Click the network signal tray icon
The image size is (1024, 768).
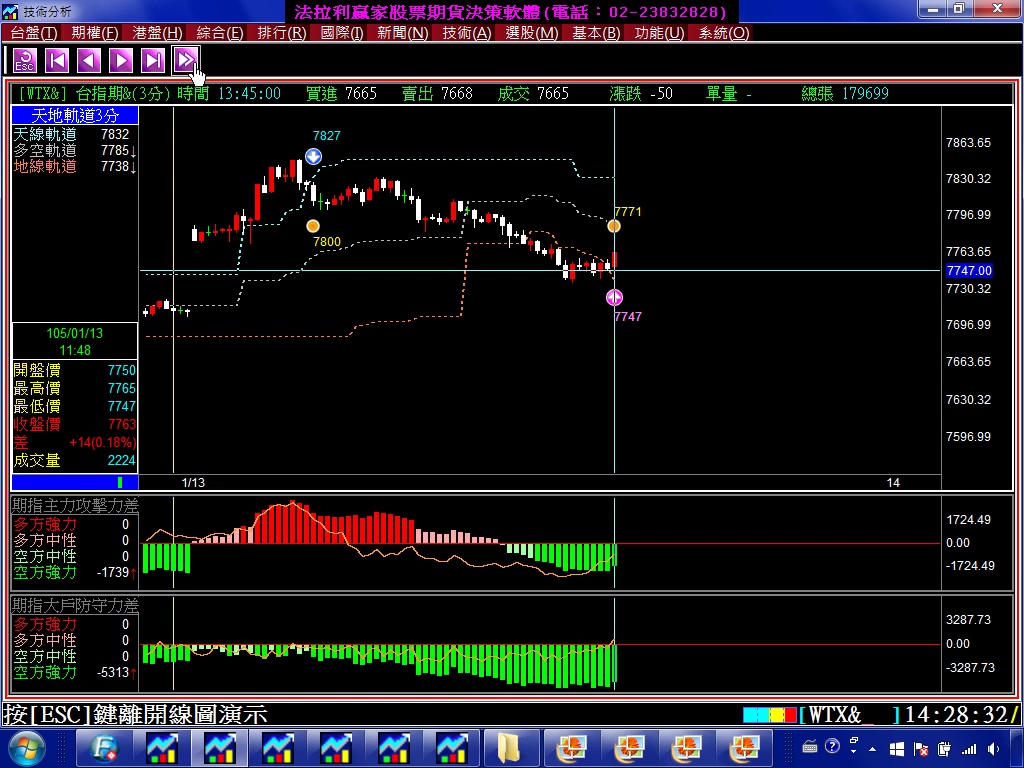[x=969, y=749]
